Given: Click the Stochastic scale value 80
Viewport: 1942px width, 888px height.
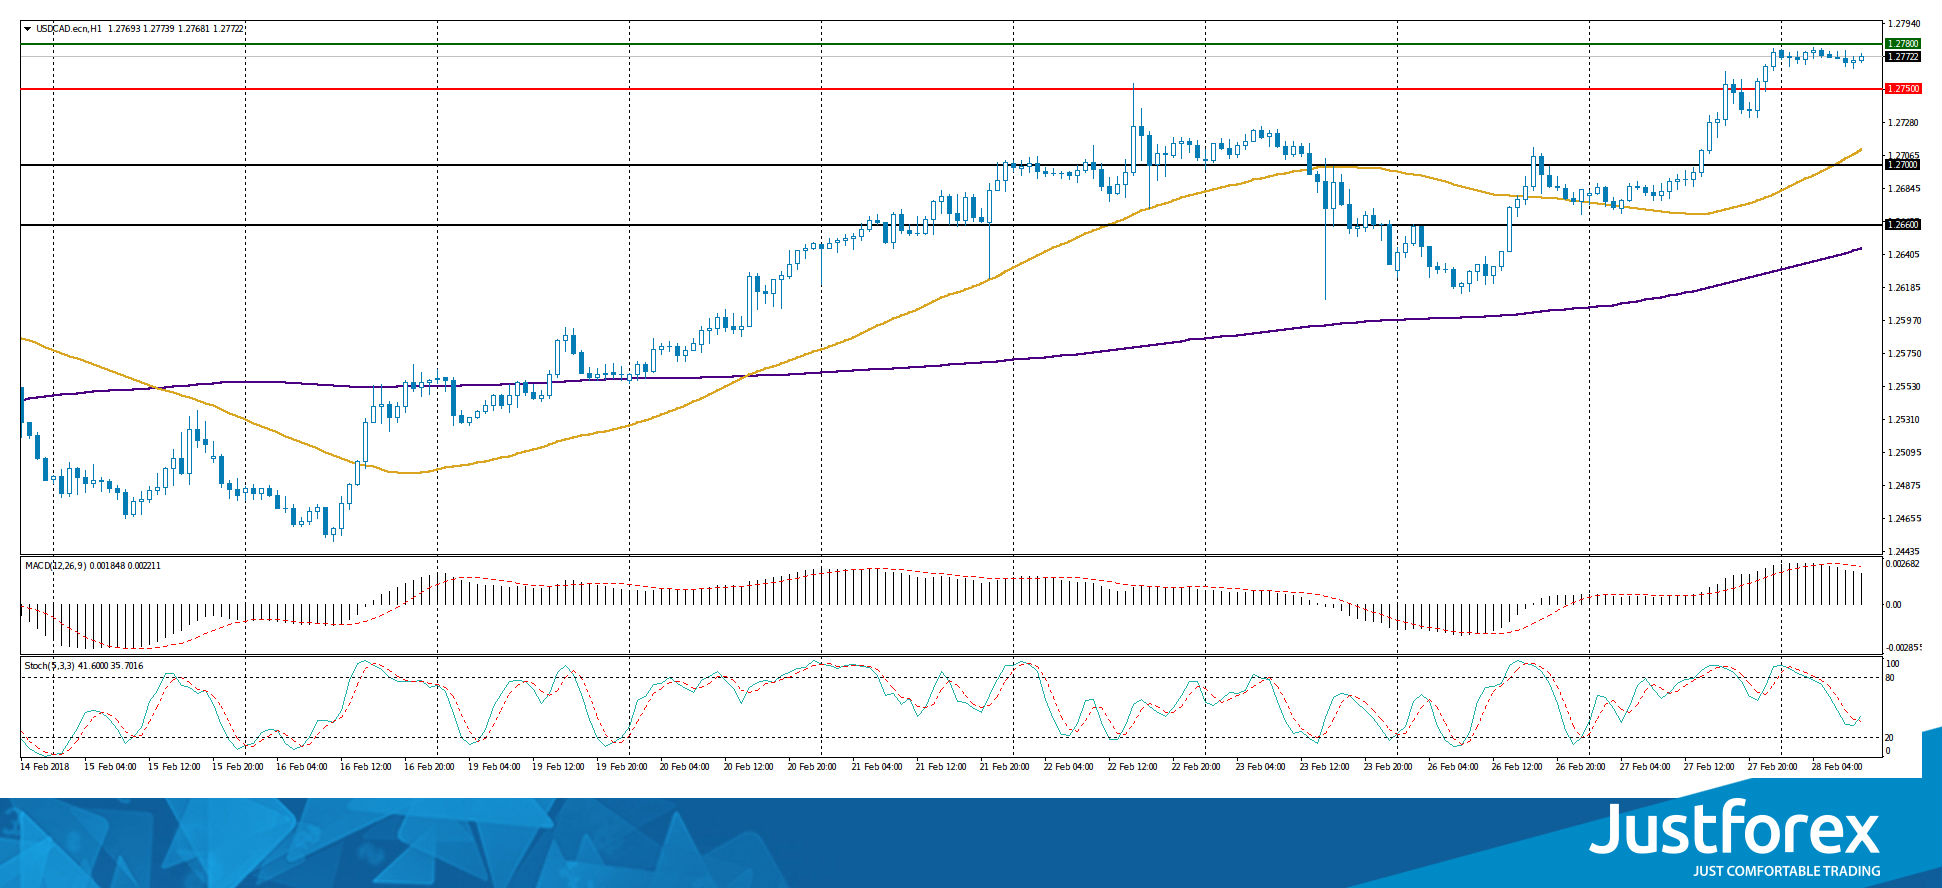Looking at the screenshot, I should [1890, 678].
